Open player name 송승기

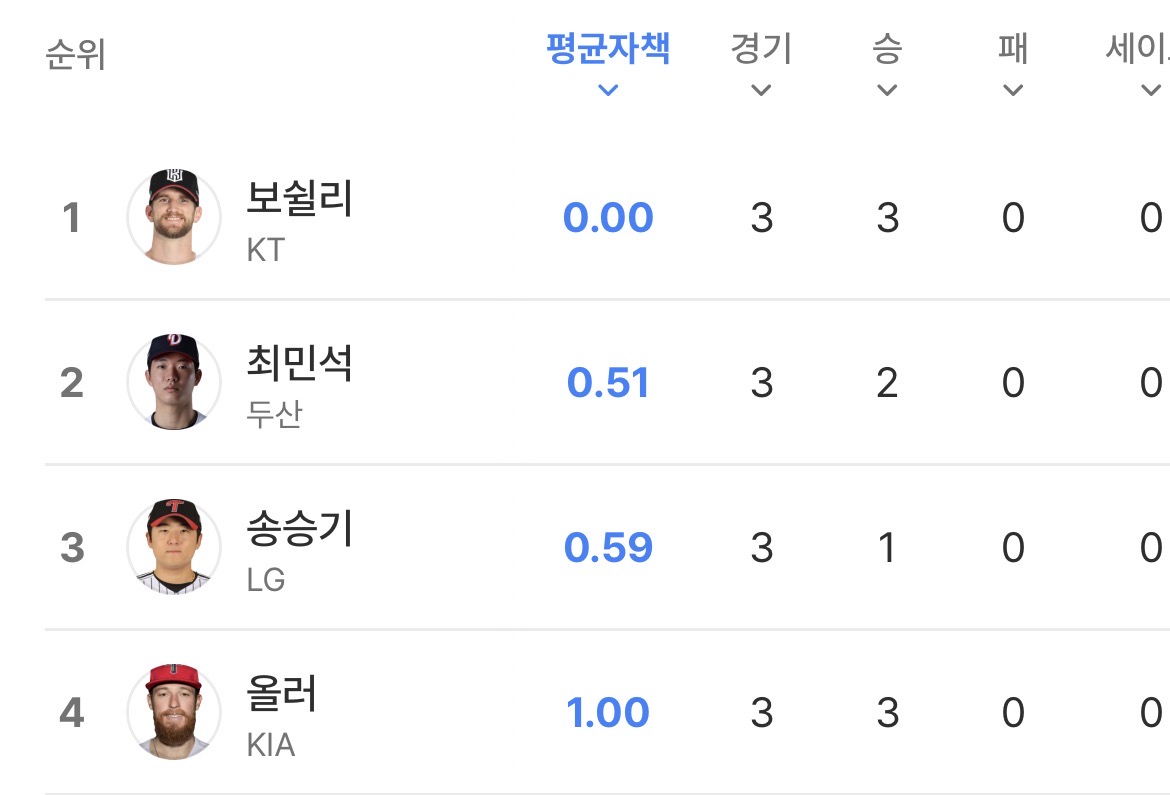[299, 529]
